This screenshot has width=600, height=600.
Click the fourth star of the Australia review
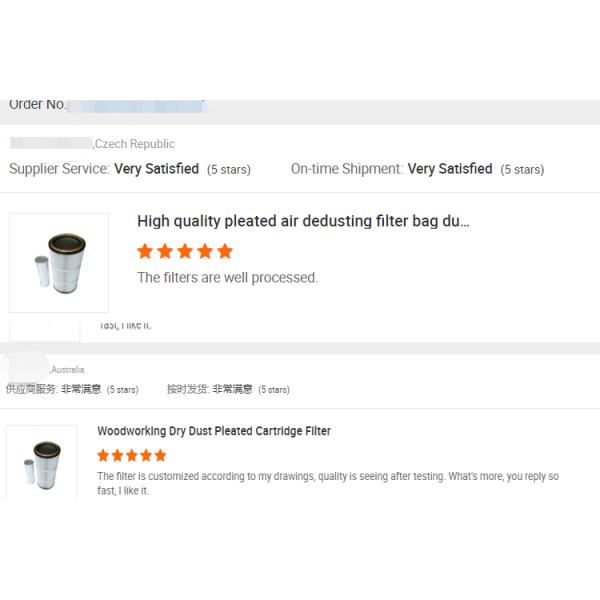click(146, 455)
